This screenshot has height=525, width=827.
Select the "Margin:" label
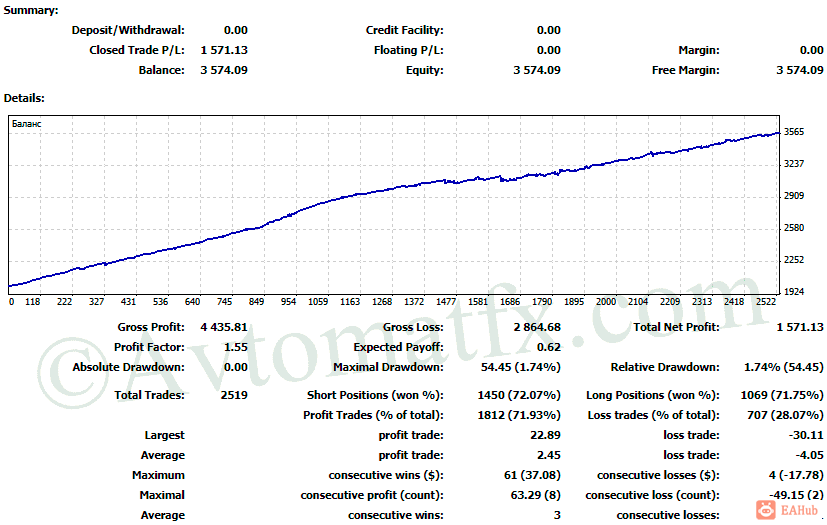[x=699, y=50]
